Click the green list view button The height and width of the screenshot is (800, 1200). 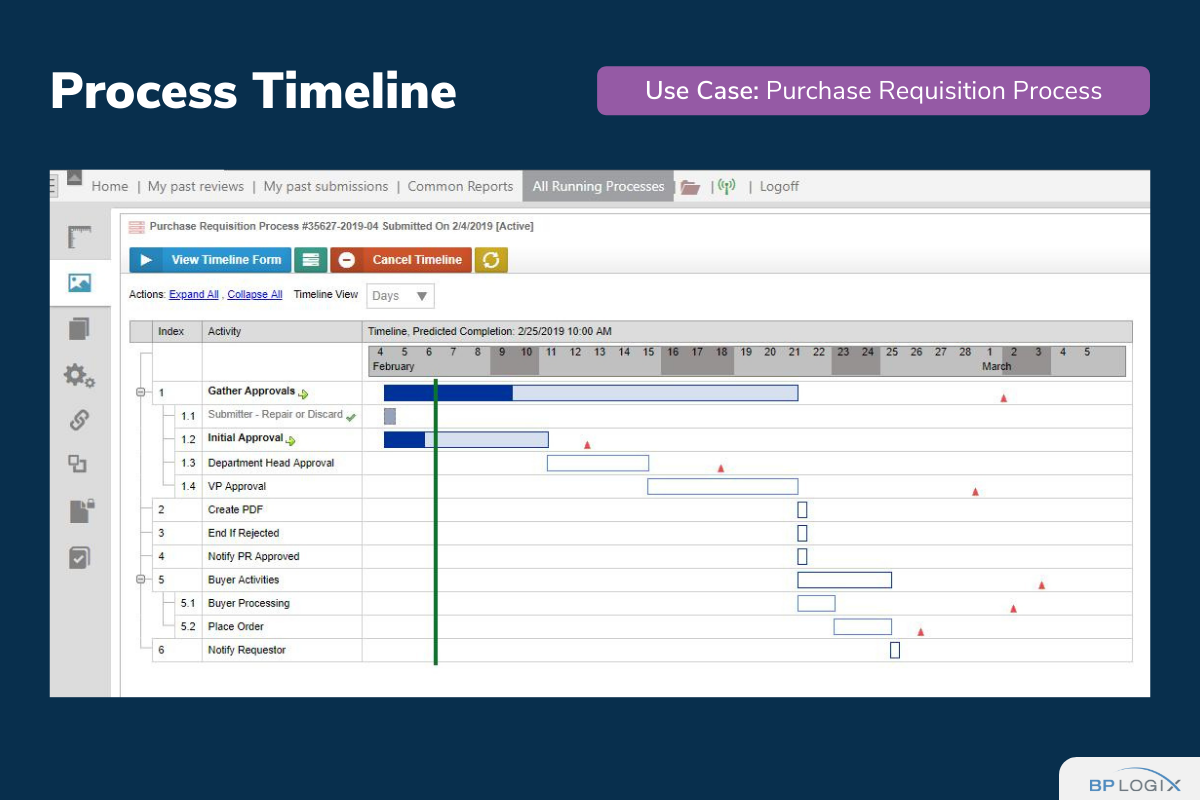311,260
